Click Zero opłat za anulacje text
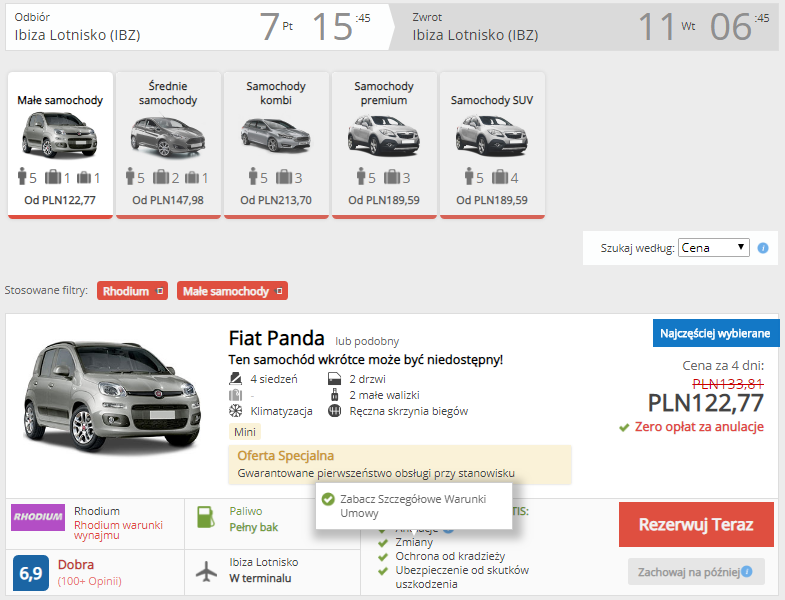 [x=699, y=427]
